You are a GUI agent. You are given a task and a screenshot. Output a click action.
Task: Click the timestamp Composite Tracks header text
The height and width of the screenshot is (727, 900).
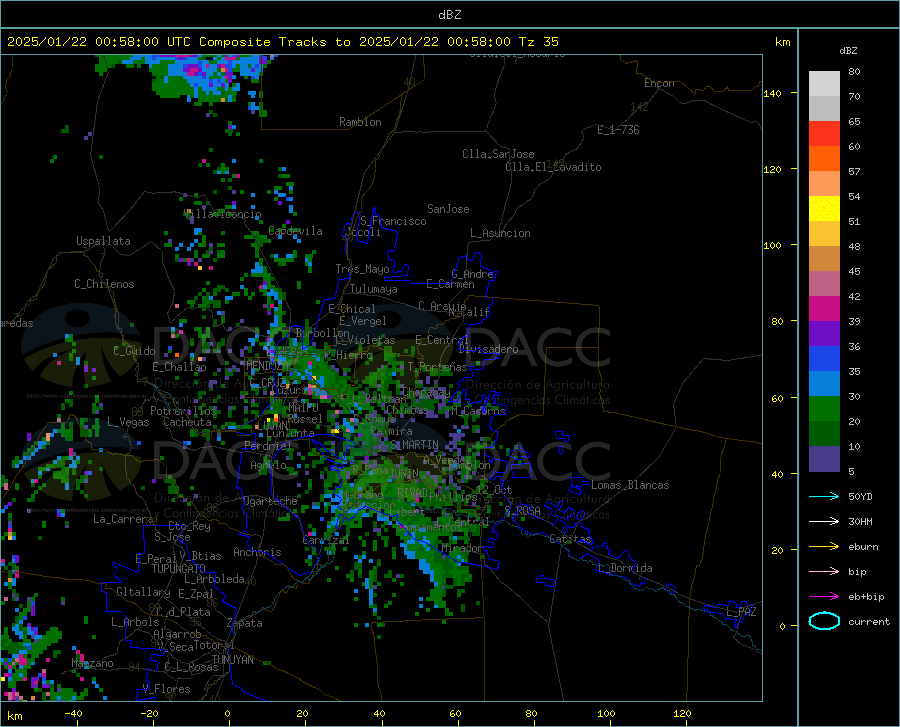click(282, 42)
